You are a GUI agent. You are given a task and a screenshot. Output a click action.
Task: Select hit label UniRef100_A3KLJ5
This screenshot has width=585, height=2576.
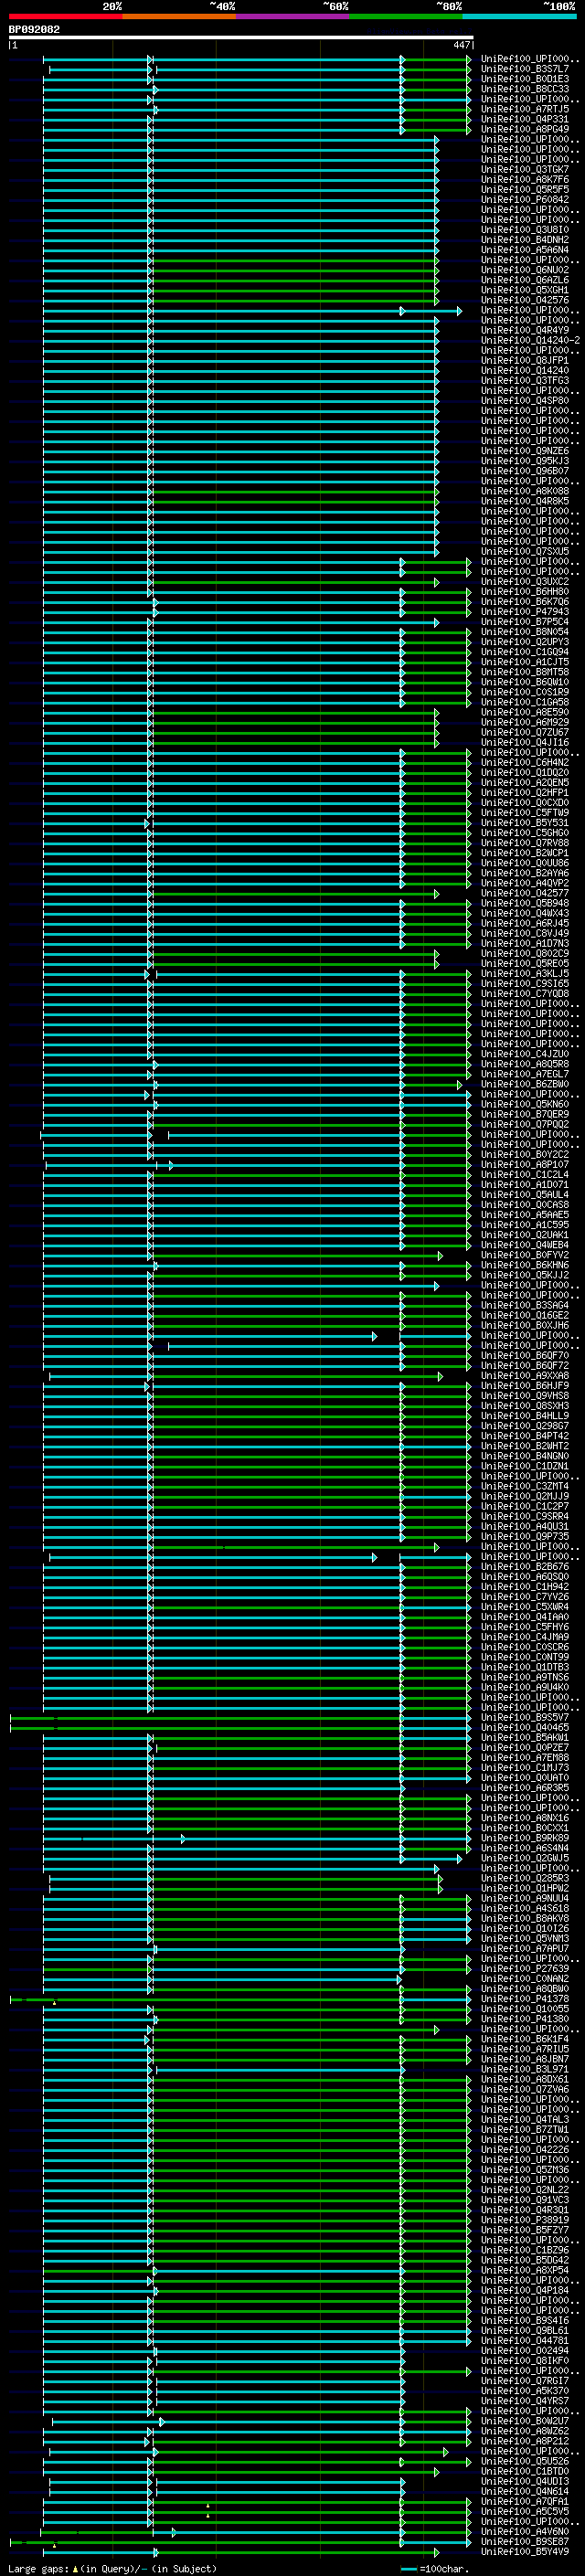coord(525,973)
